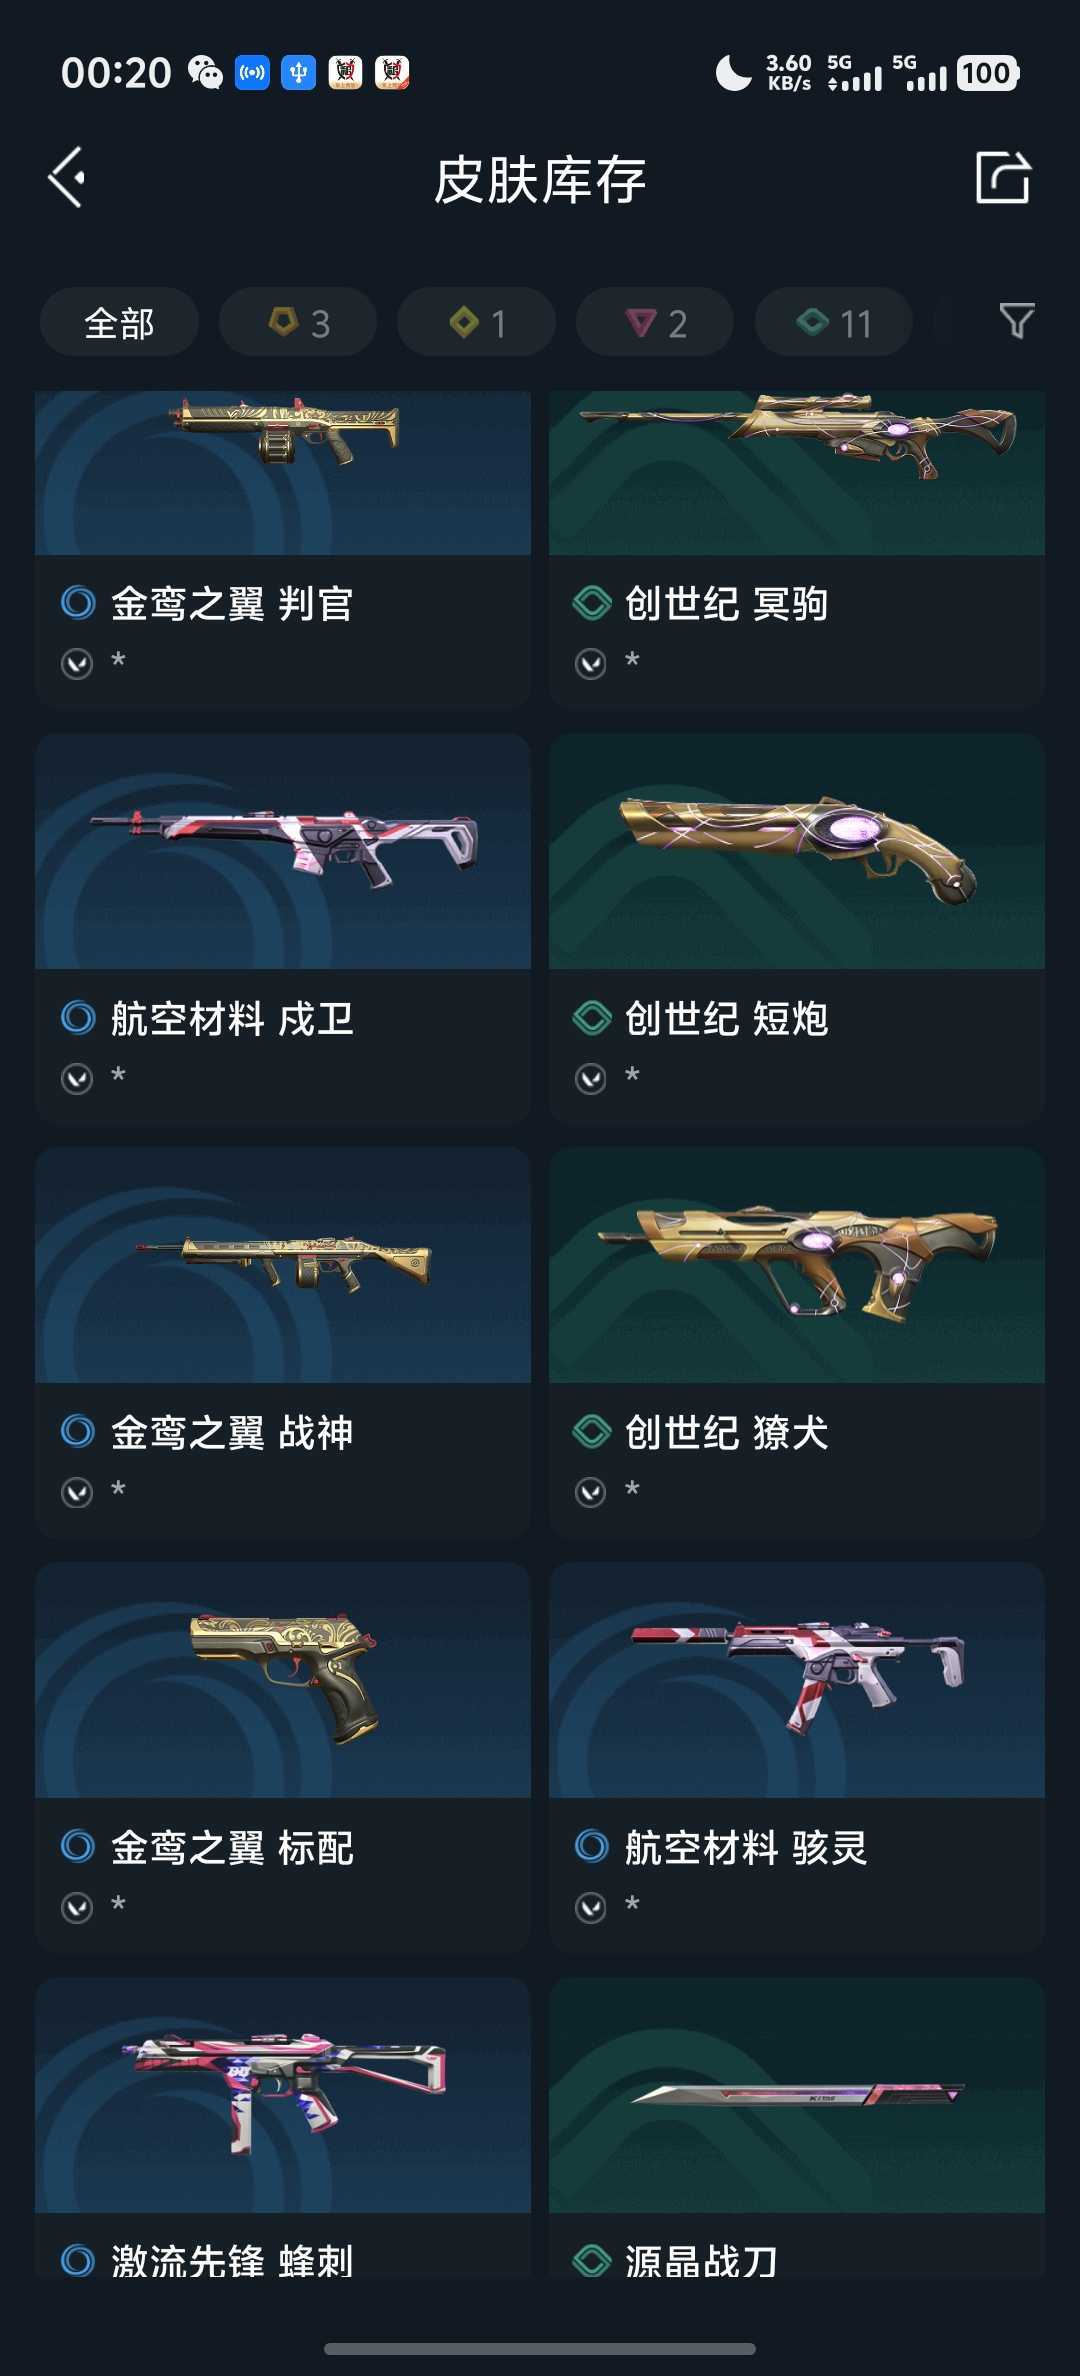
Task: Tap the Valorant icon under 金鸾之翼 战神
Action: tap(77, 1492)
